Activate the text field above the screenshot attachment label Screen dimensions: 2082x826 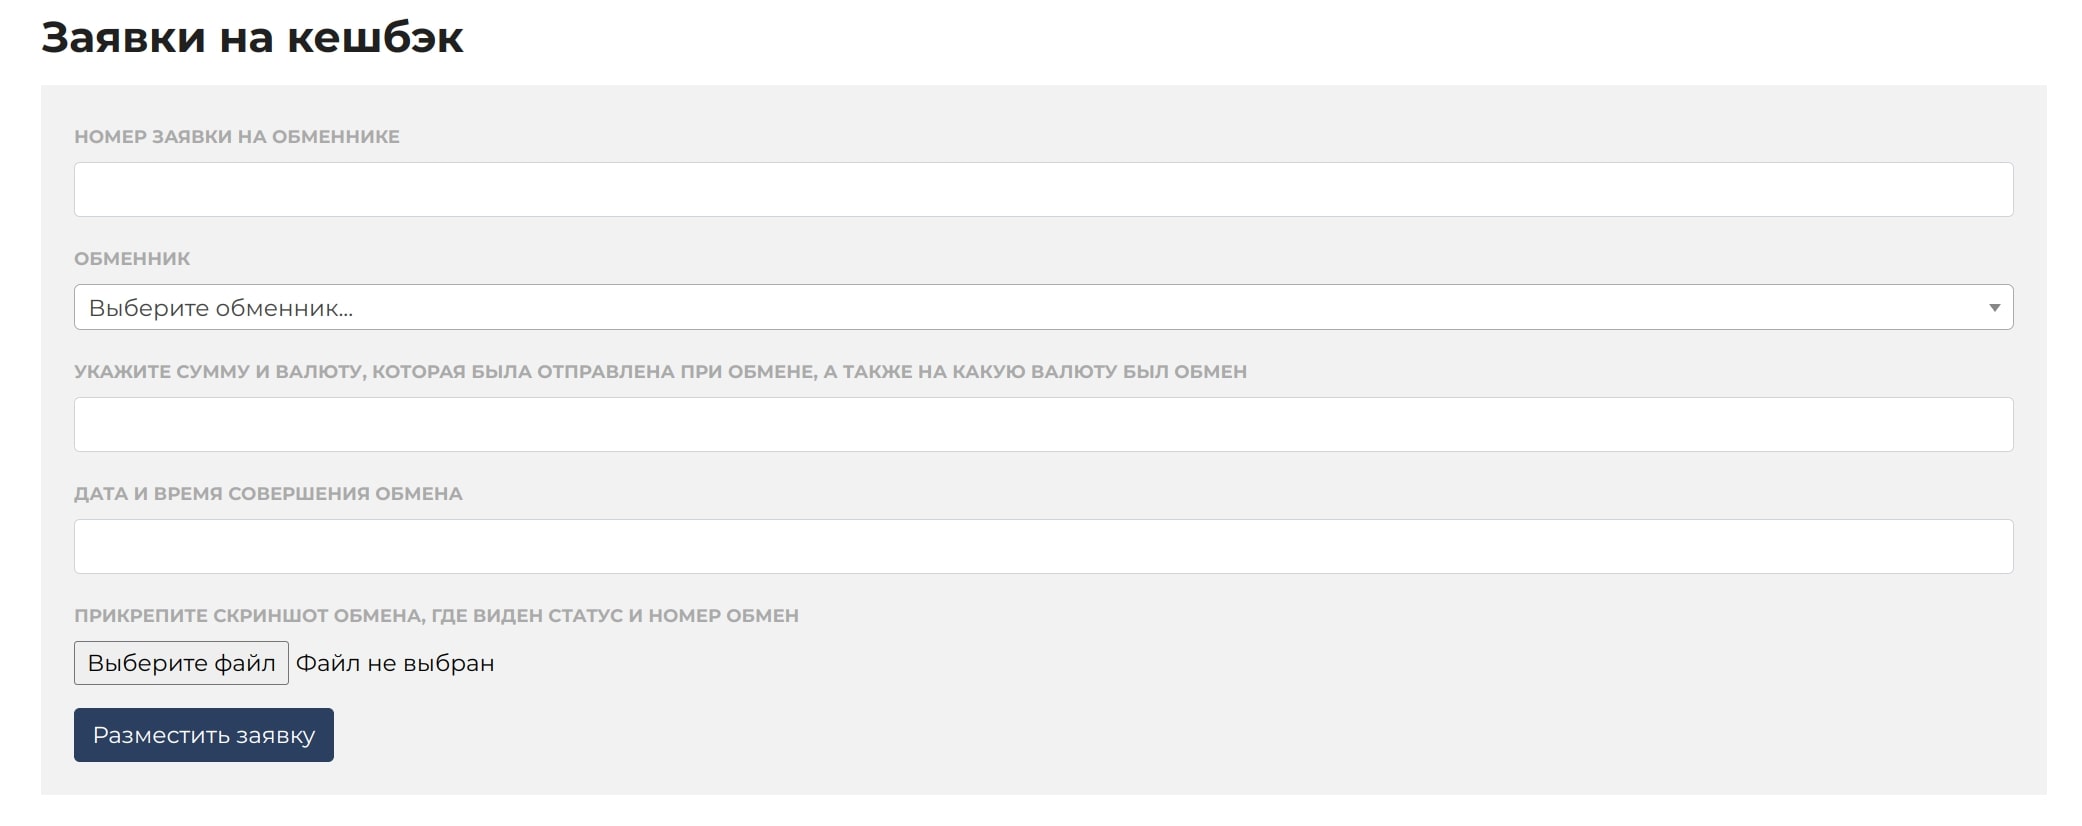pyautogui.click(x=1043, y=546)
